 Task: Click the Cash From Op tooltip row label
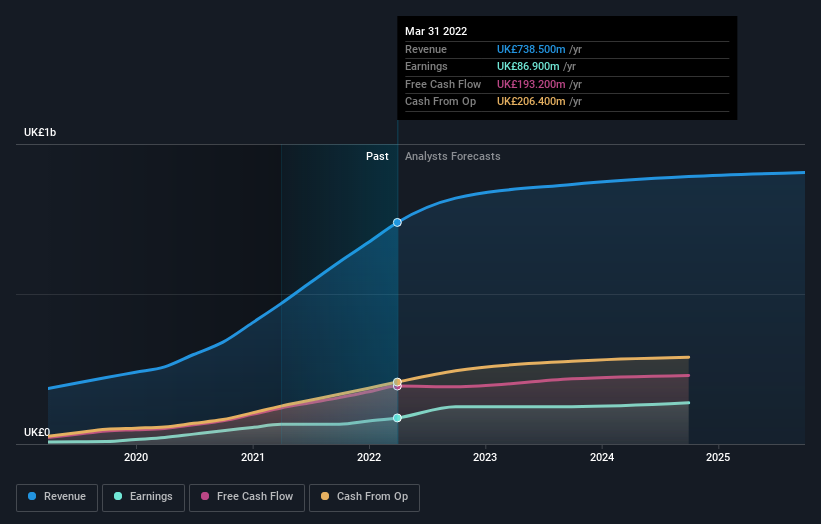[x=440, y=102]
